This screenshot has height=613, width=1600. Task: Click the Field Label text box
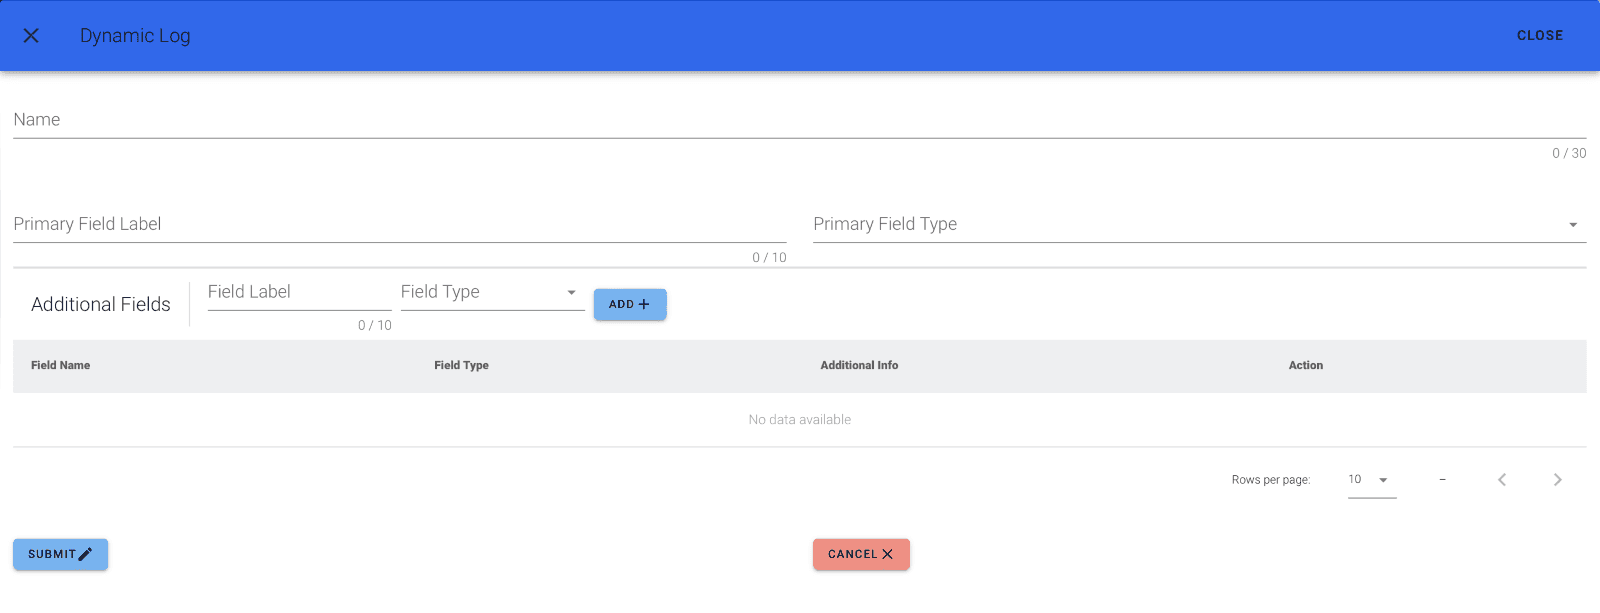(298, 292)
